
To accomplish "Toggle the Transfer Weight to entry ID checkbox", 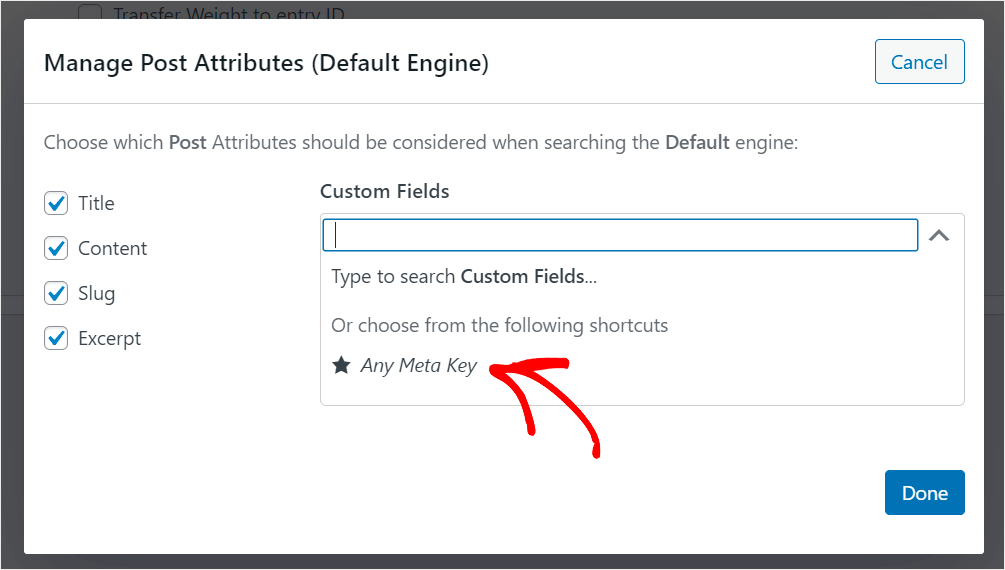I will coord(90,12).
